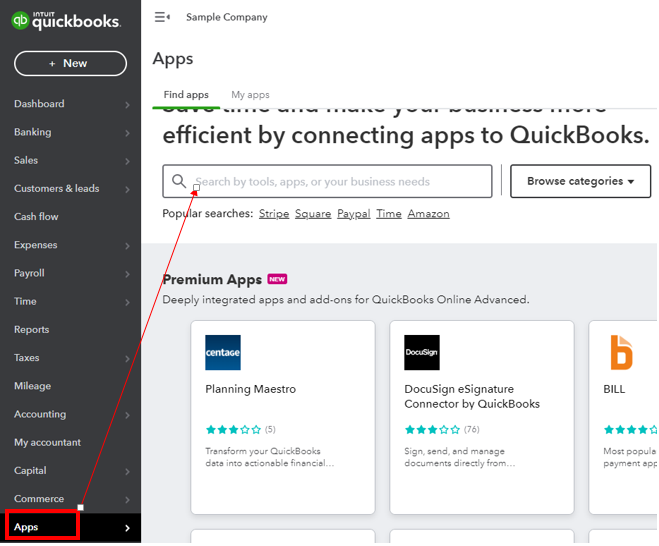The width and height of the screenshot is (659, 546).
Task: Open the BILL app title
Action: [614, 389]
